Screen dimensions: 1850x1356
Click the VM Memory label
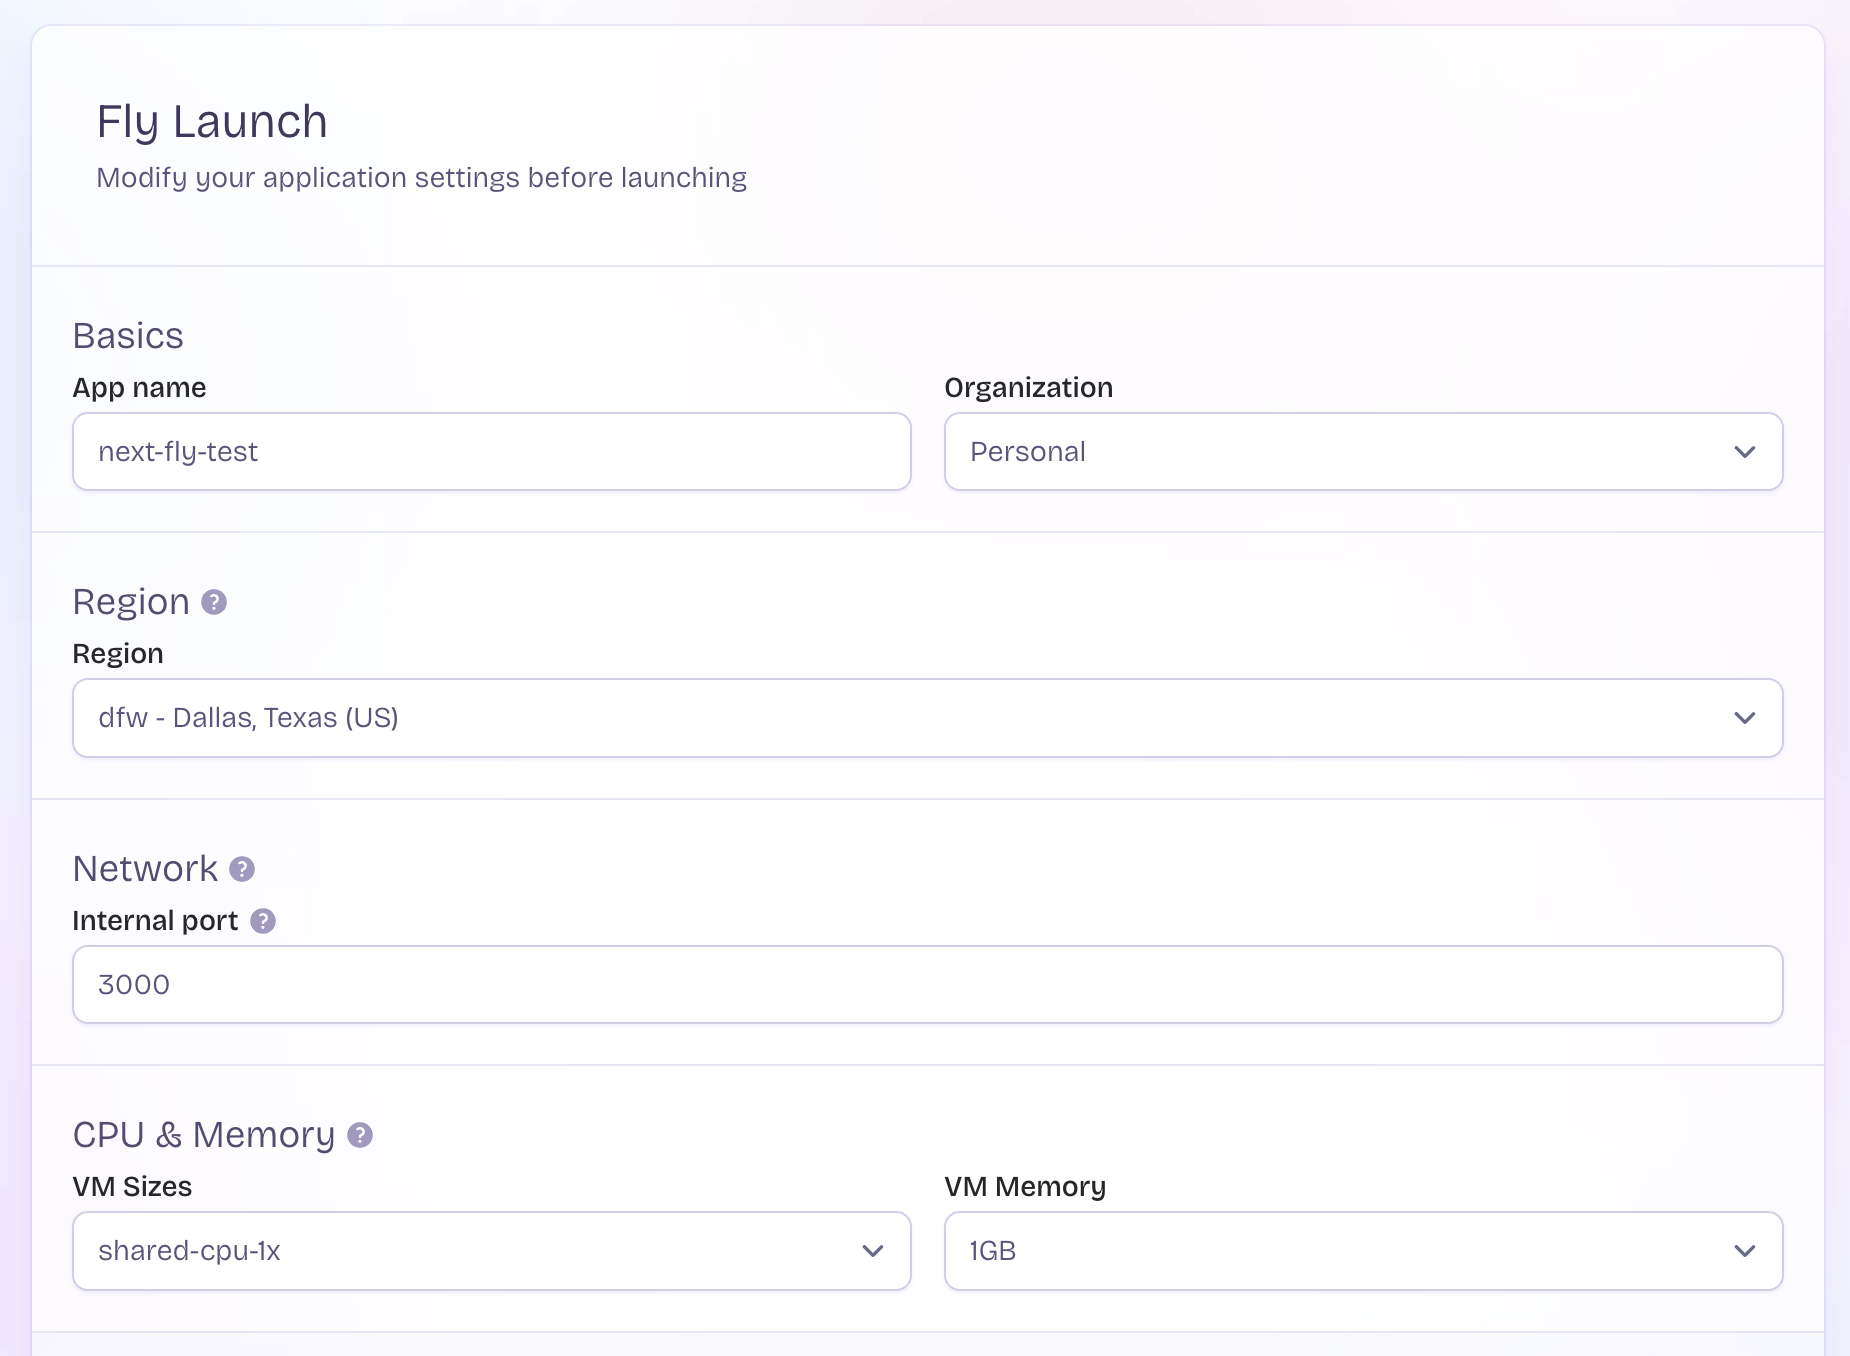click(x=1025, y=1187)
